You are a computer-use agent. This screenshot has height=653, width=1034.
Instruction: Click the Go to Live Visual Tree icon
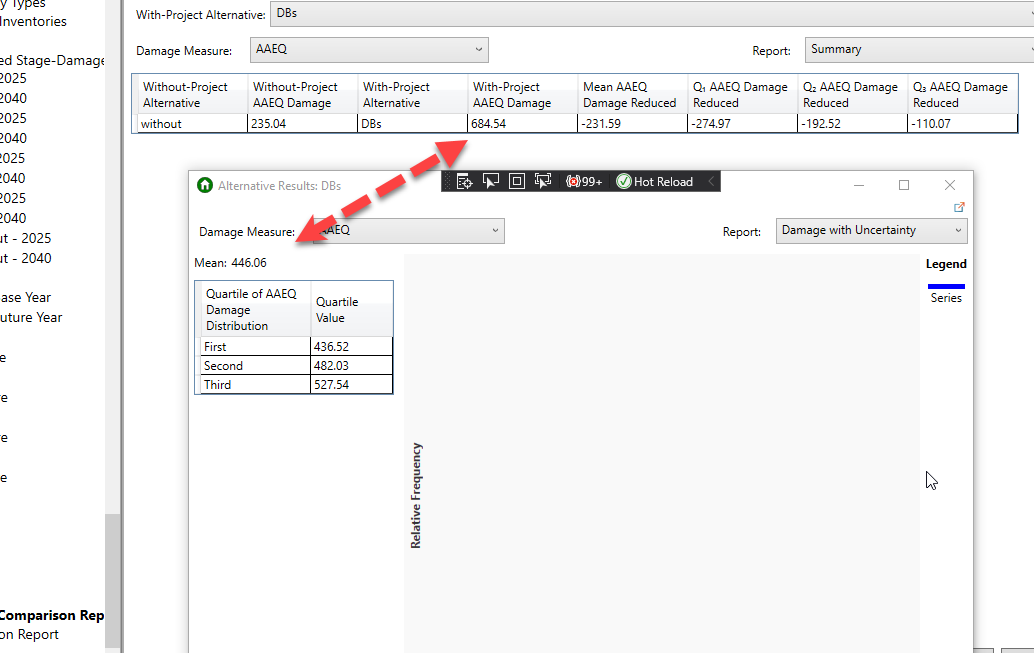point(464,181)
